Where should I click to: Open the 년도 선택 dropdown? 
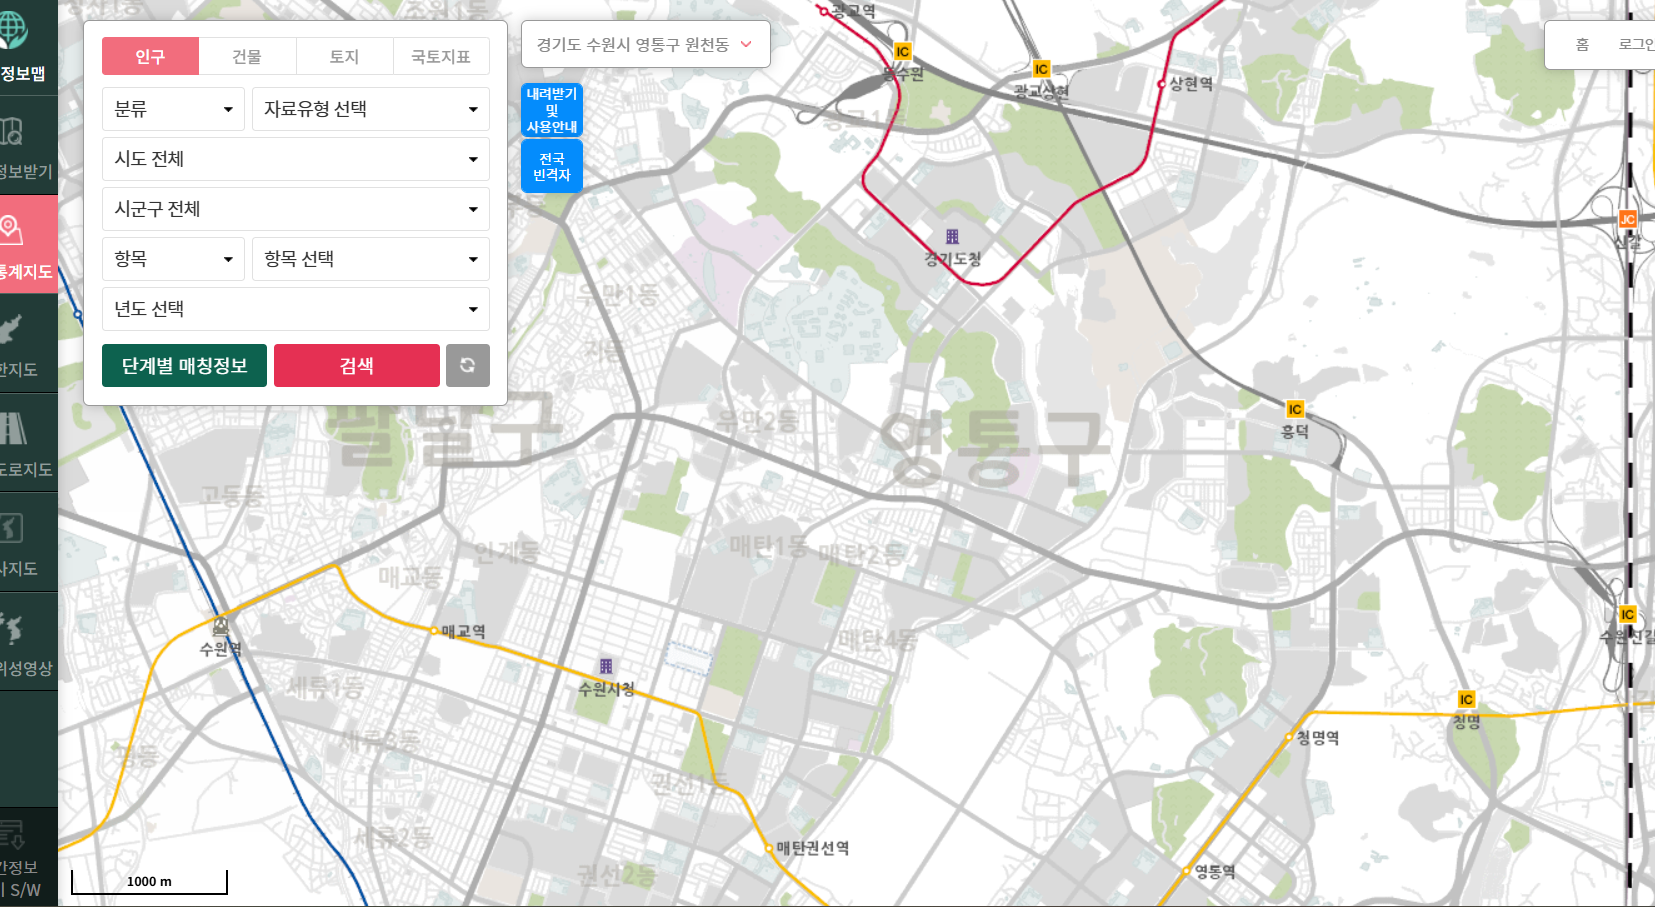coord(296,309)
